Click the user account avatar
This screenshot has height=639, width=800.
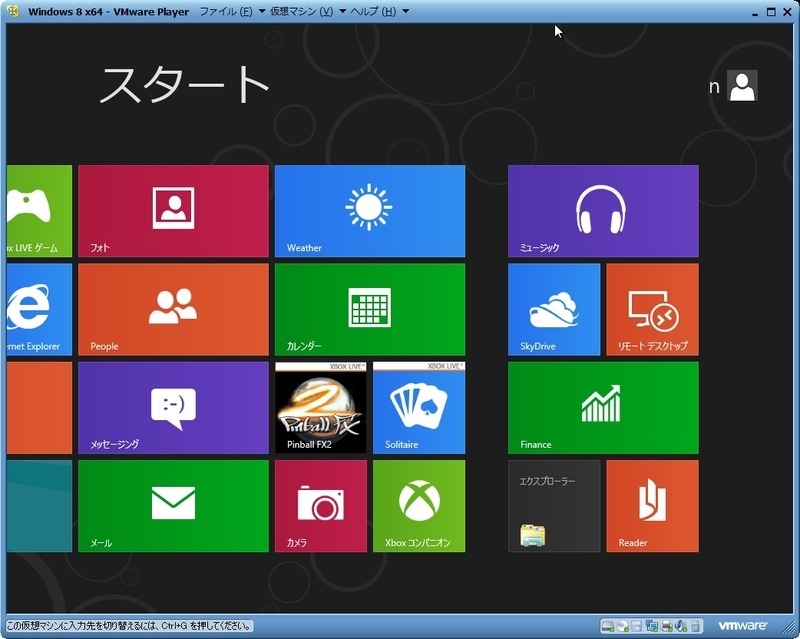click(x=742, y=86)
